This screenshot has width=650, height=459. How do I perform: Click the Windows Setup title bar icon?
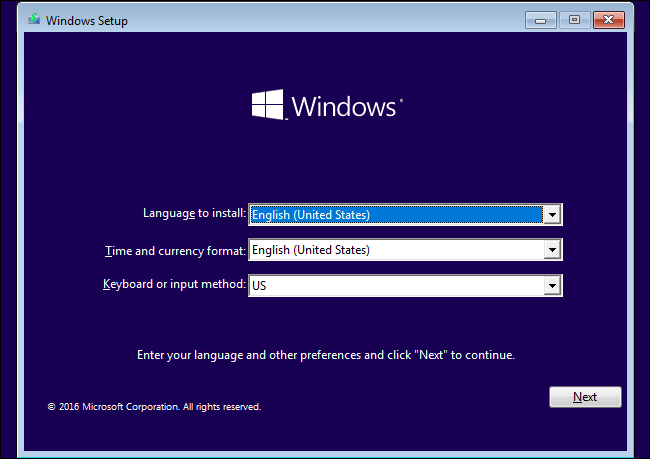pos(32,20)
